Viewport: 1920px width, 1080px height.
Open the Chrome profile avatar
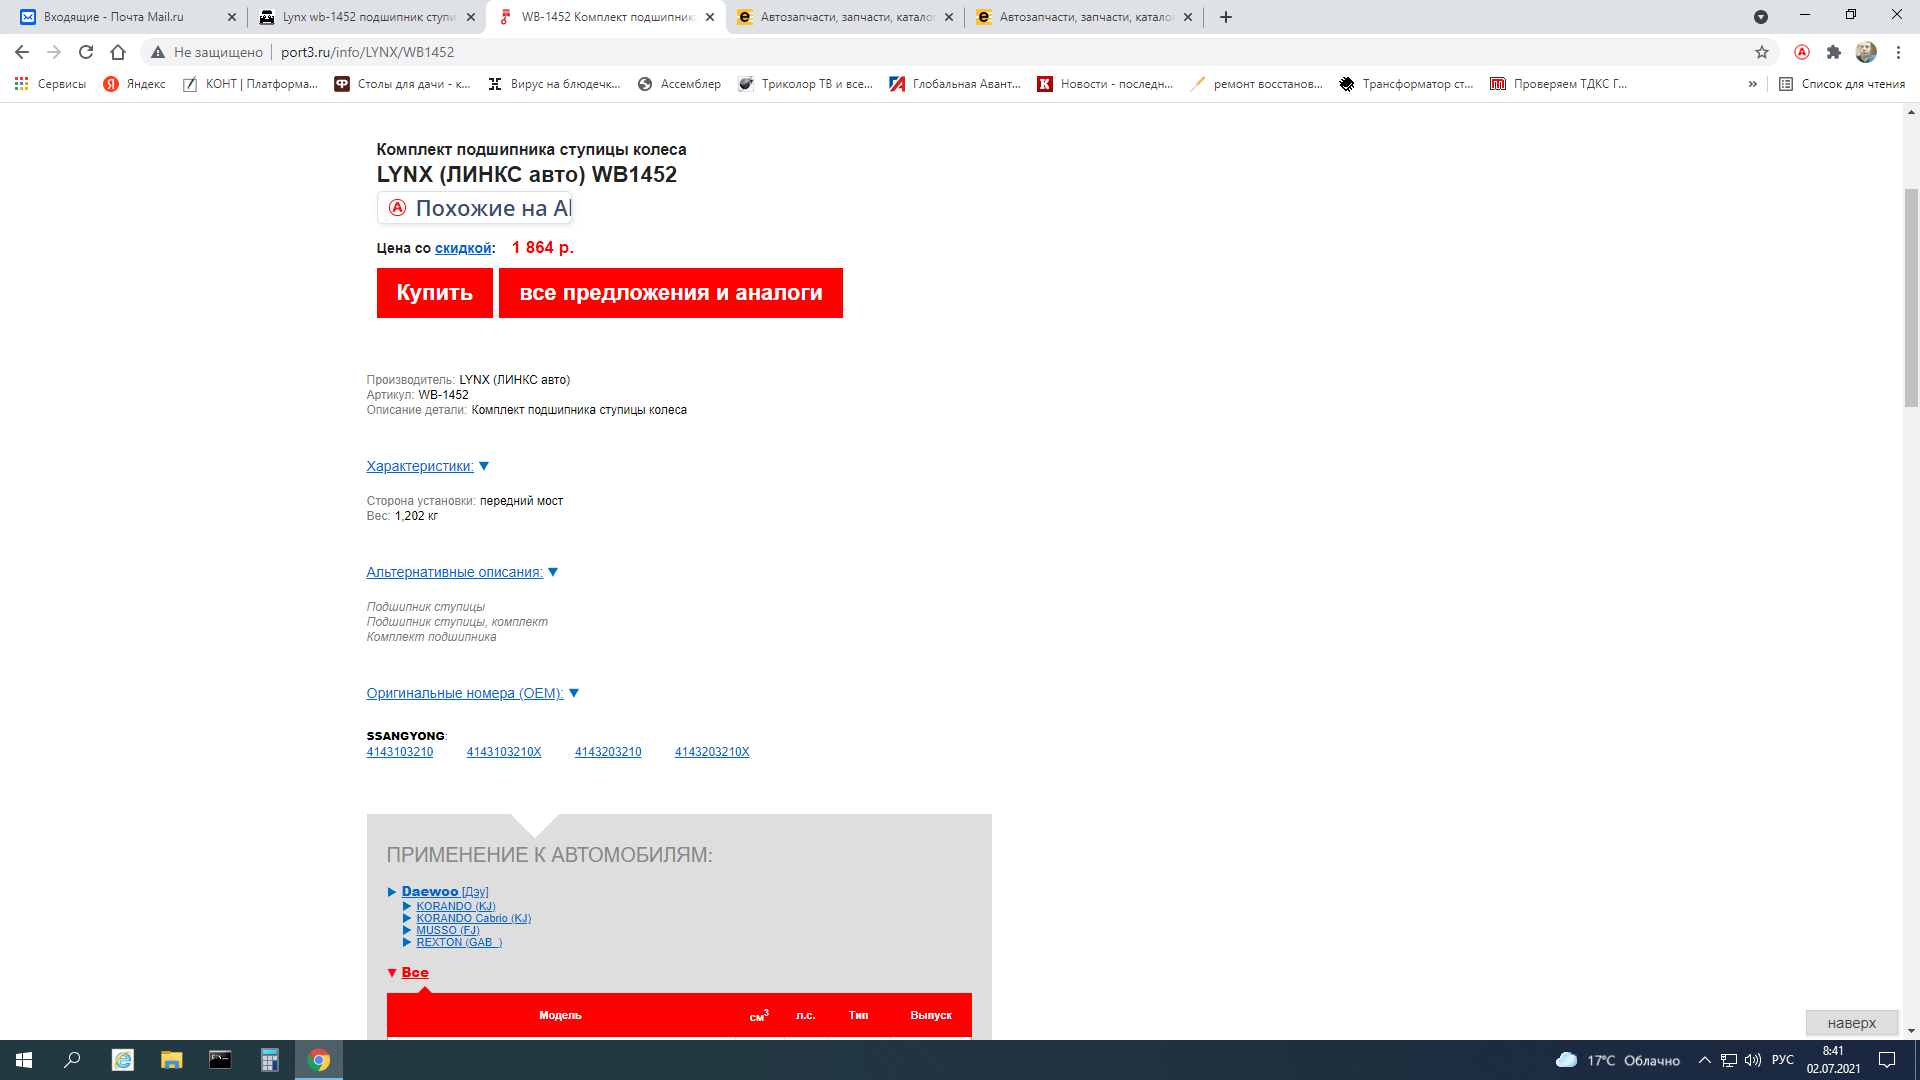[1866, 52]
